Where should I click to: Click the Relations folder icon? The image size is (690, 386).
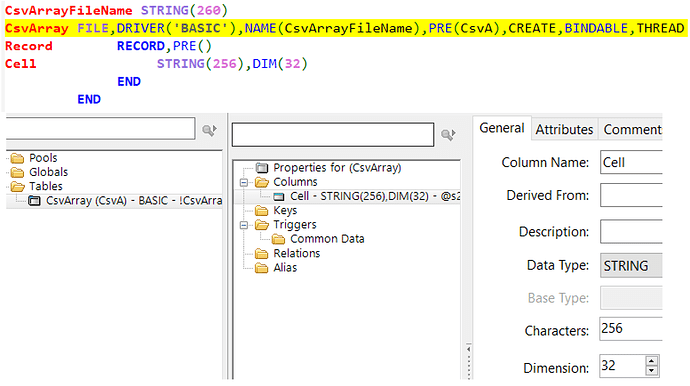coord(262,254)
